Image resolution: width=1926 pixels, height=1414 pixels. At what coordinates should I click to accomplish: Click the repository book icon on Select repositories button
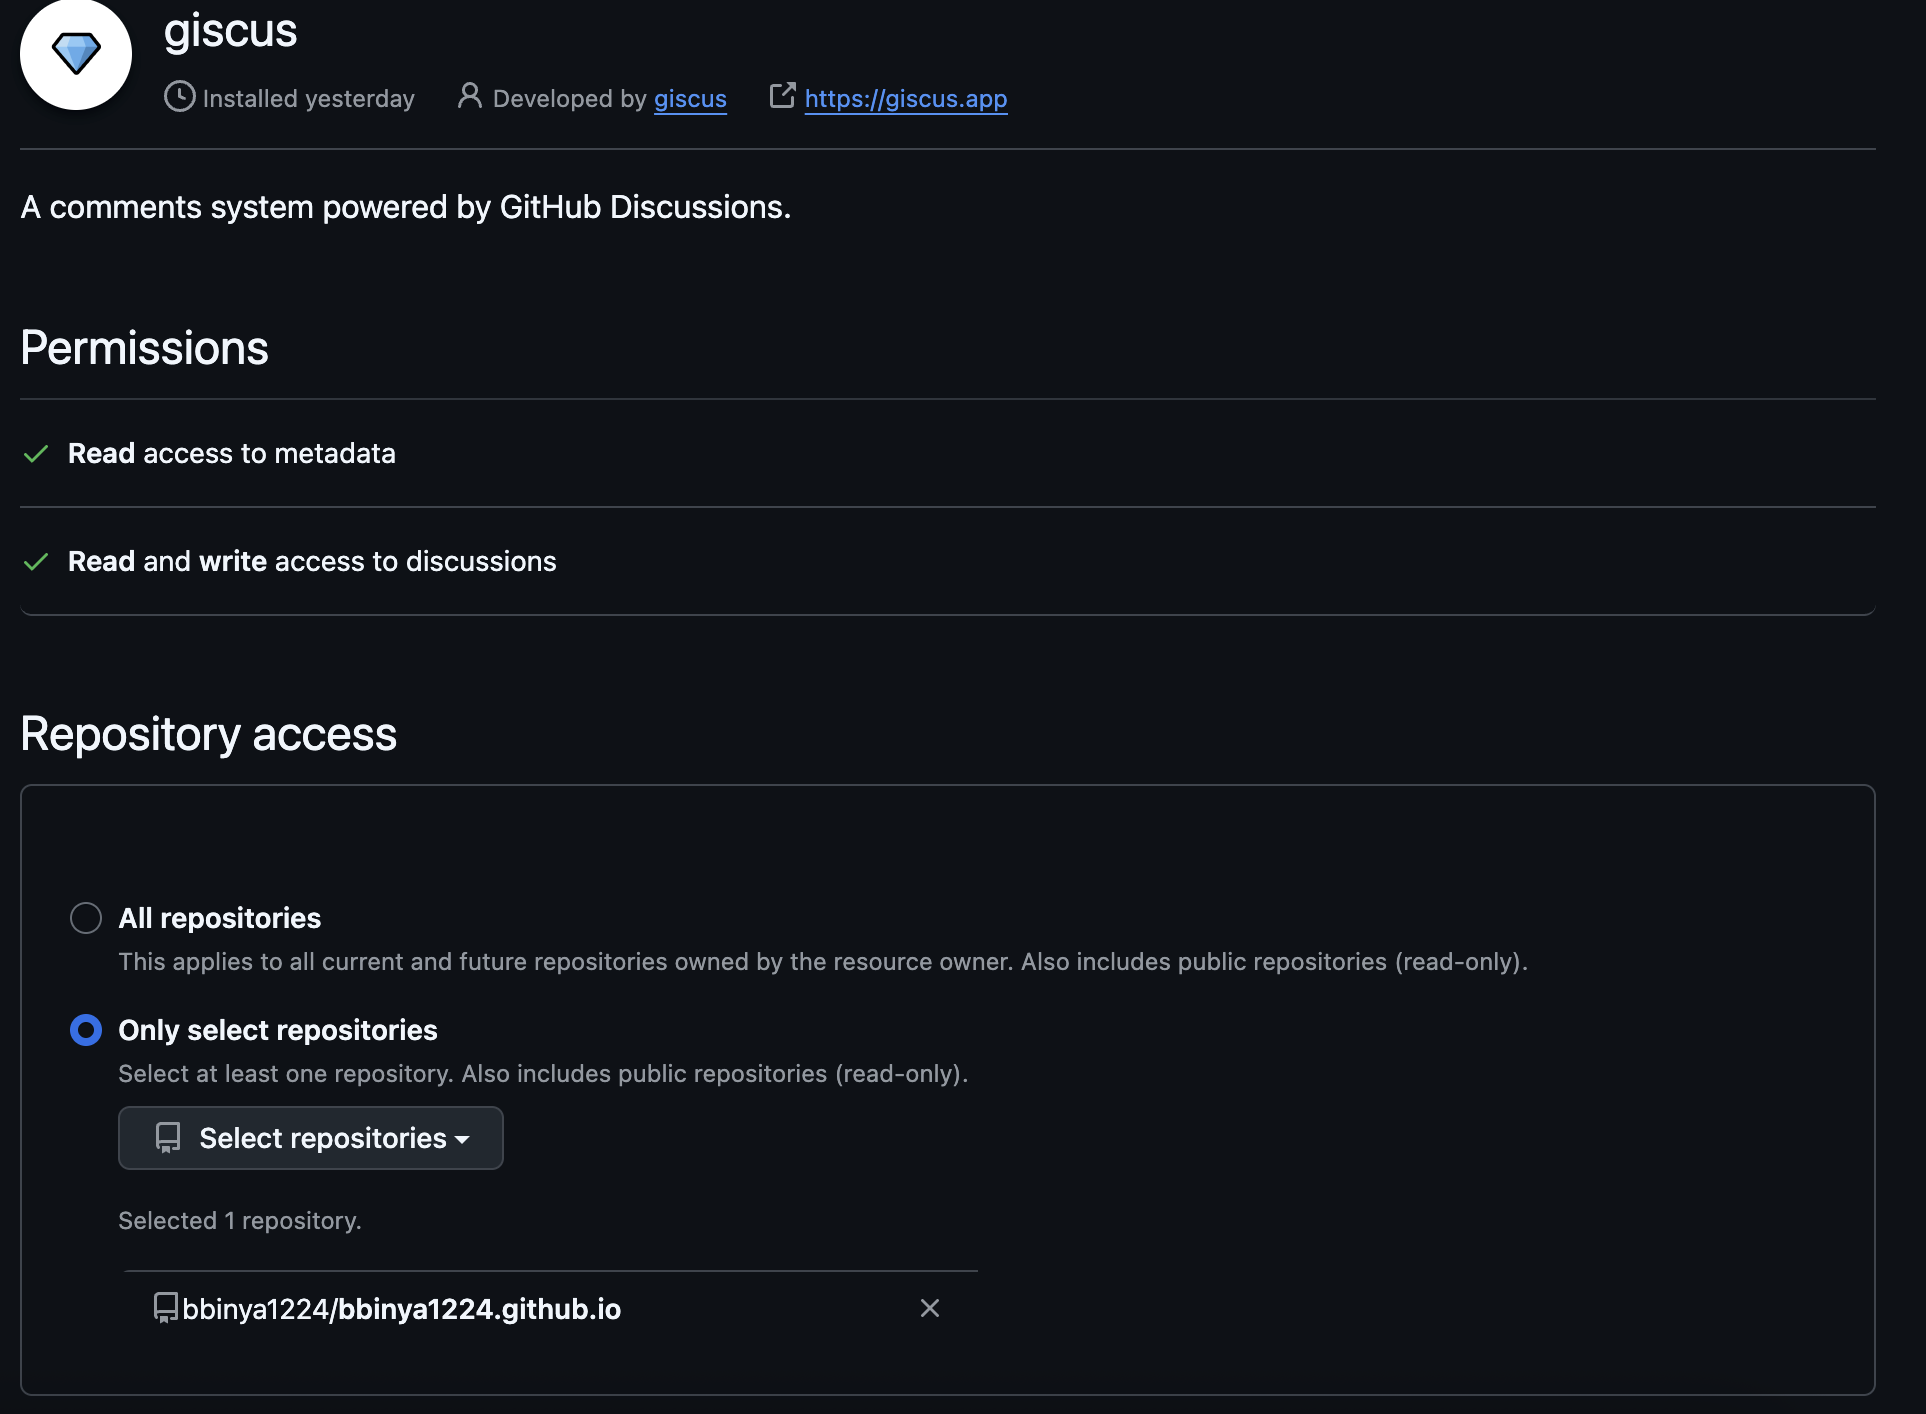click(x=167, y=1137)
